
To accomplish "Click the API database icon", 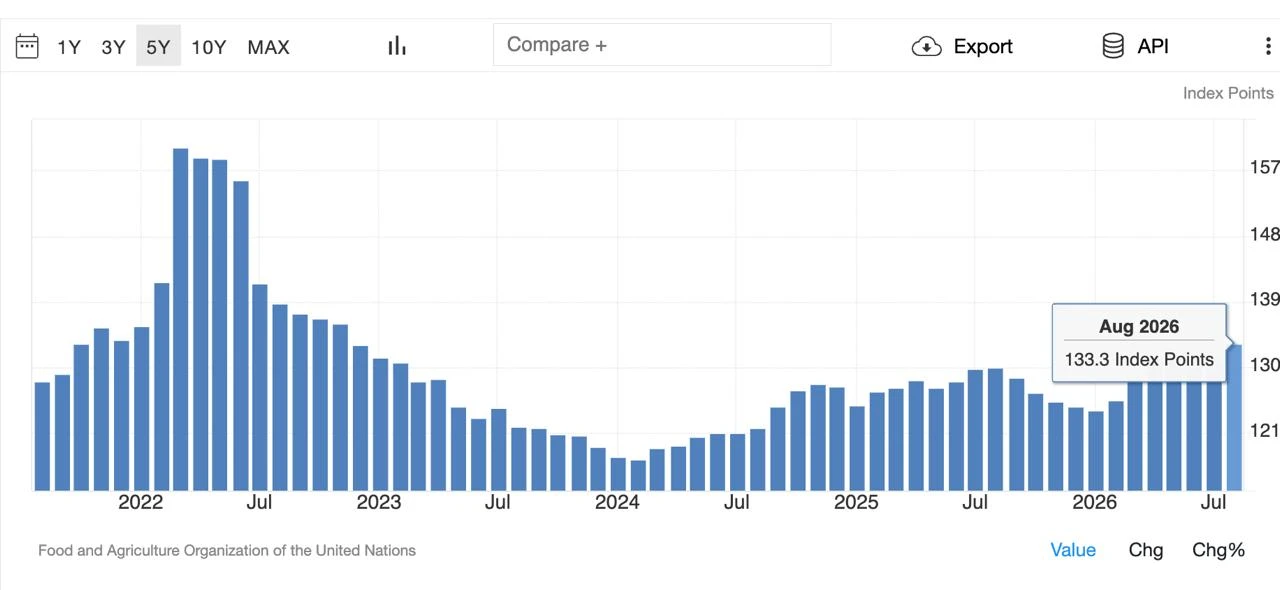I will coord(1113,46).
